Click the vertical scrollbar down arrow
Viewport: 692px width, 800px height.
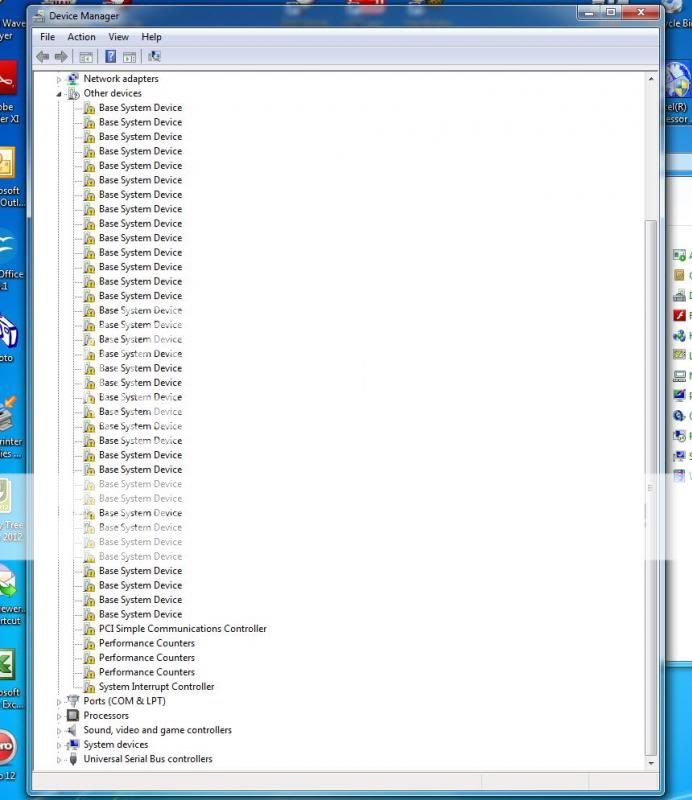pos(652,765)
